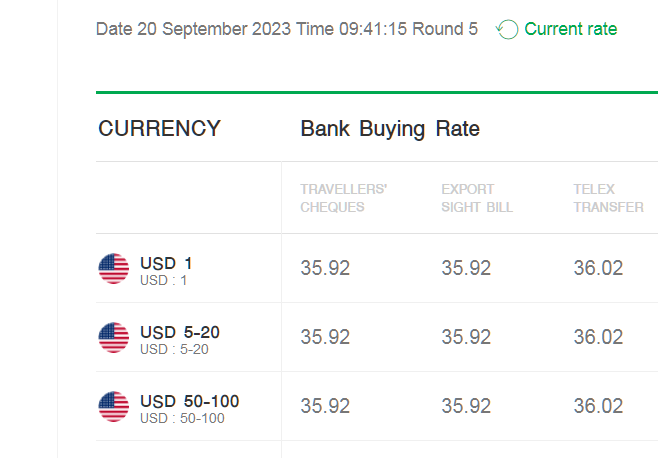The width and height of the screenshot is (658, 458).
Task: Click Telex Transfer rate for USD 1
Action: pyautogui.click(x=598, y=268)
